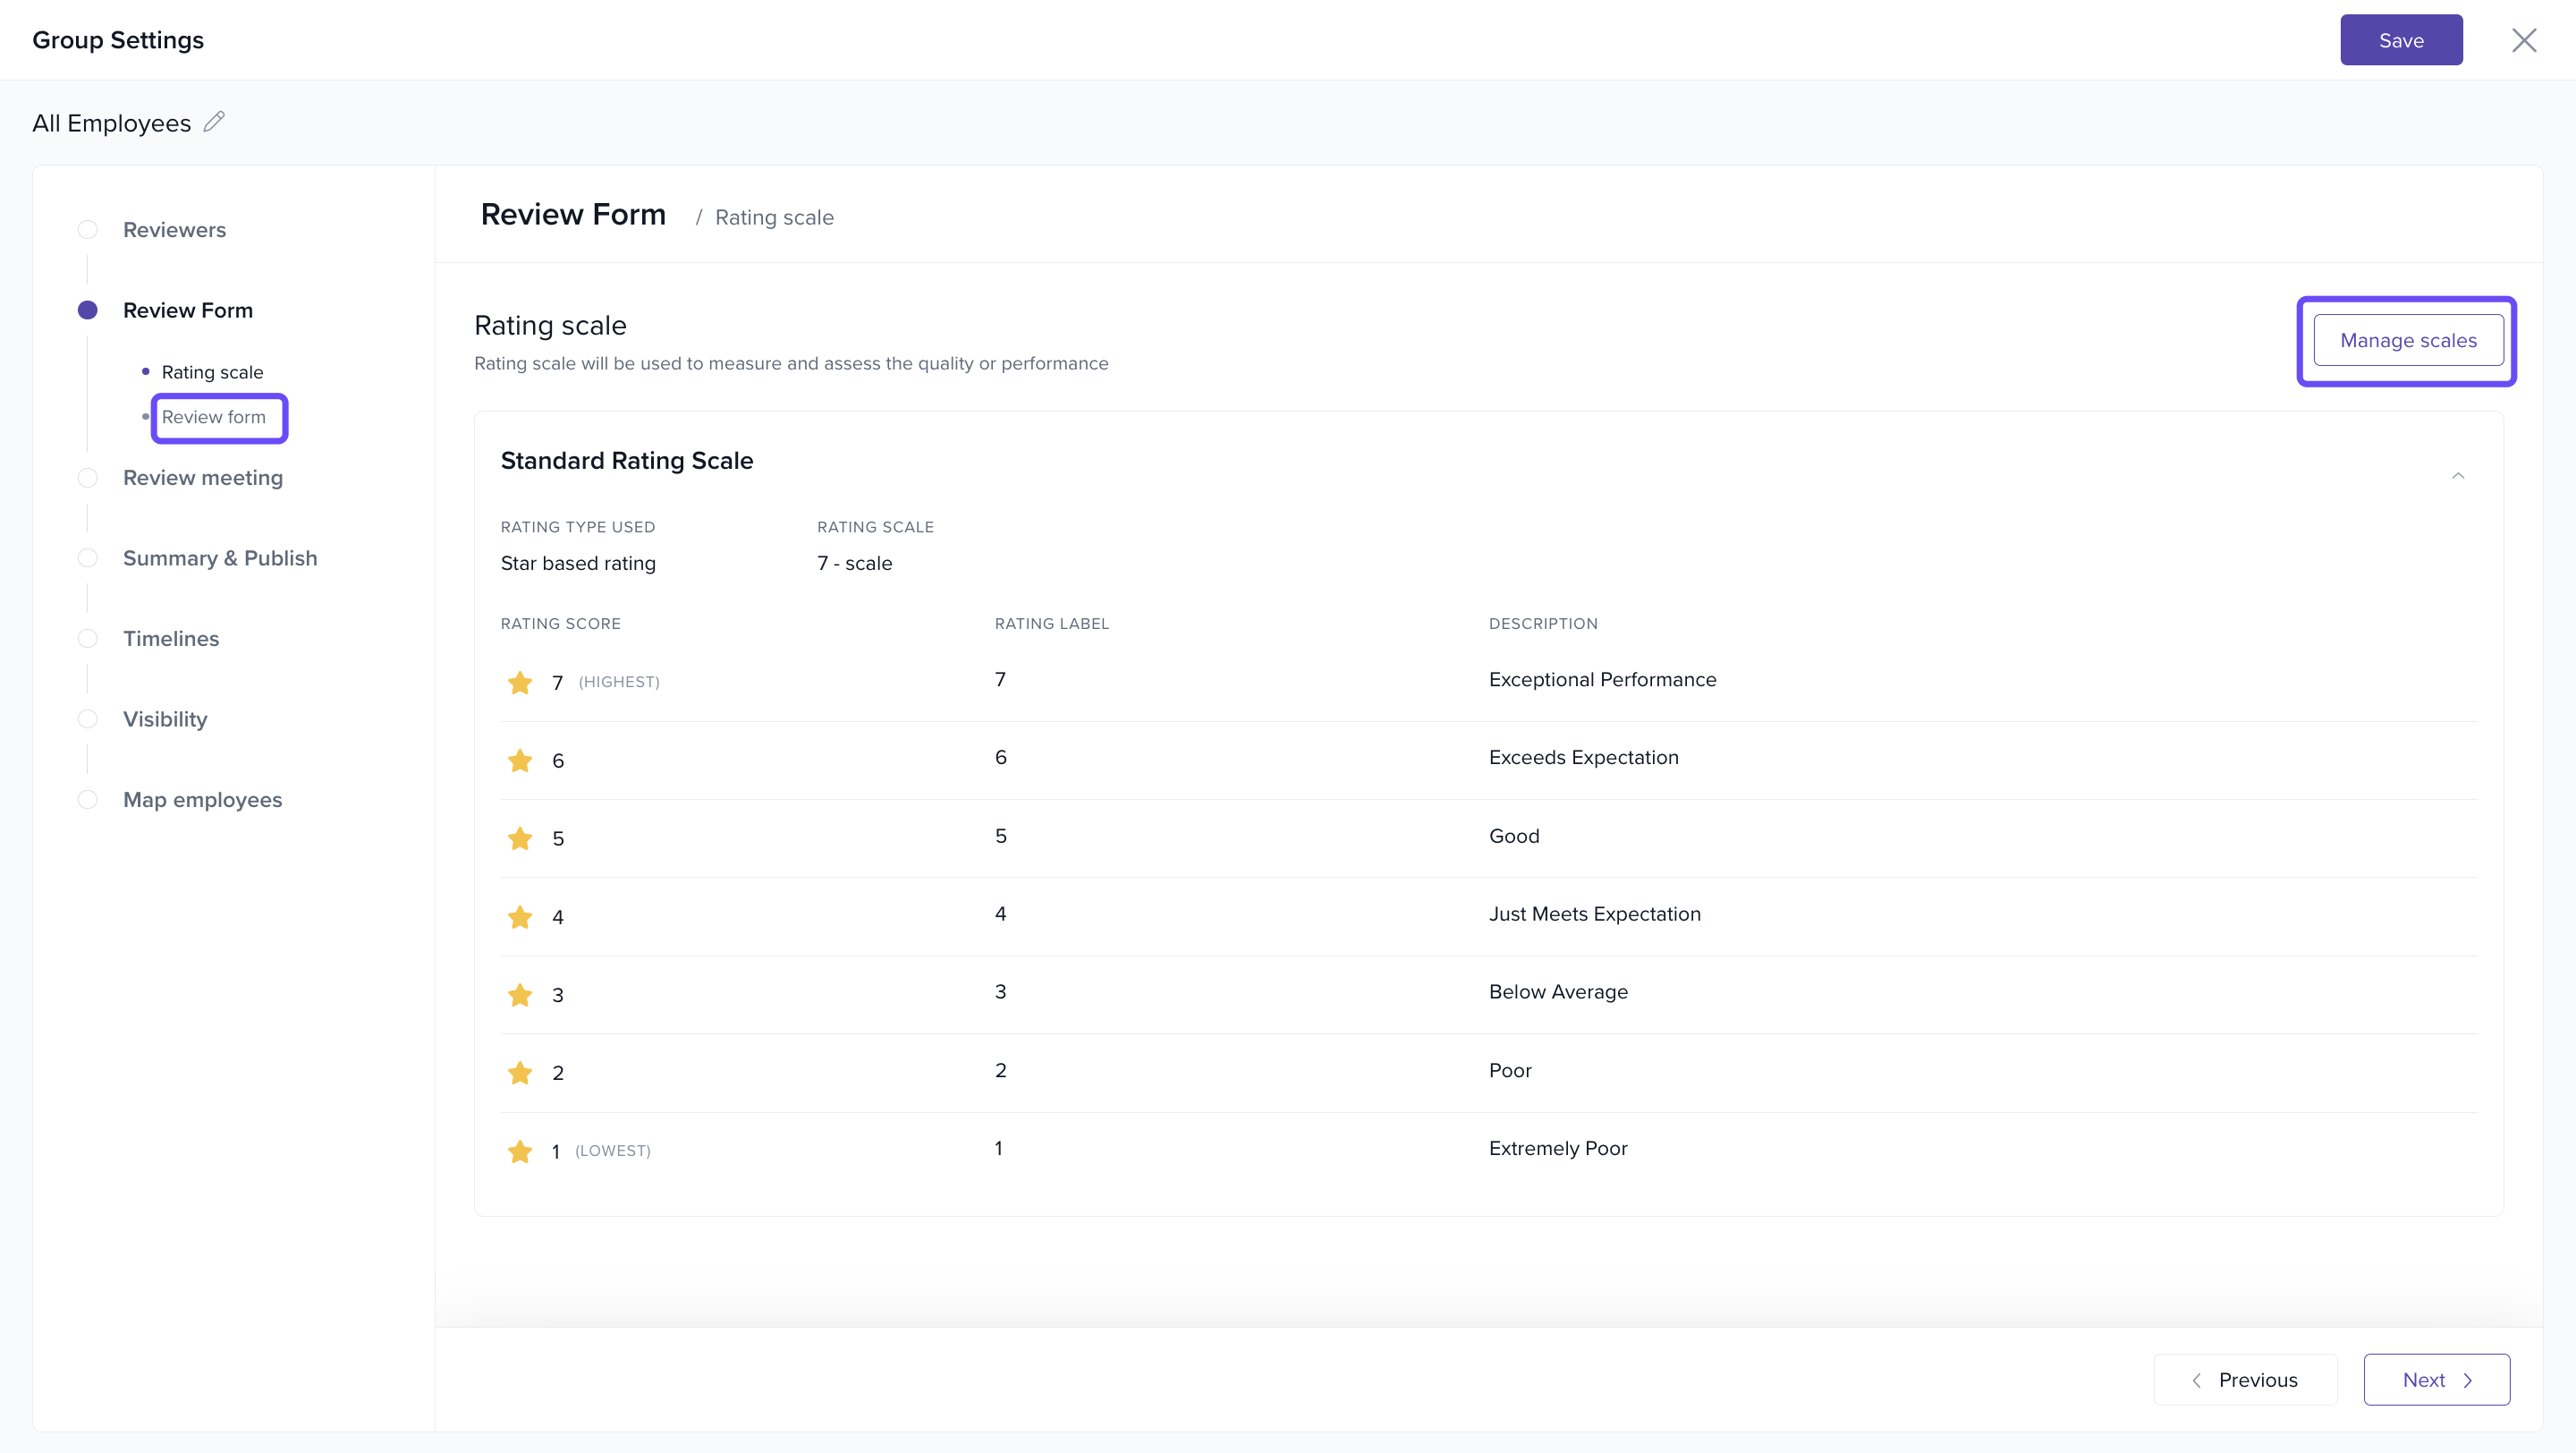Save the group settings
The height and width of the screenshot is (1453, 2576).
[2401, 40]
